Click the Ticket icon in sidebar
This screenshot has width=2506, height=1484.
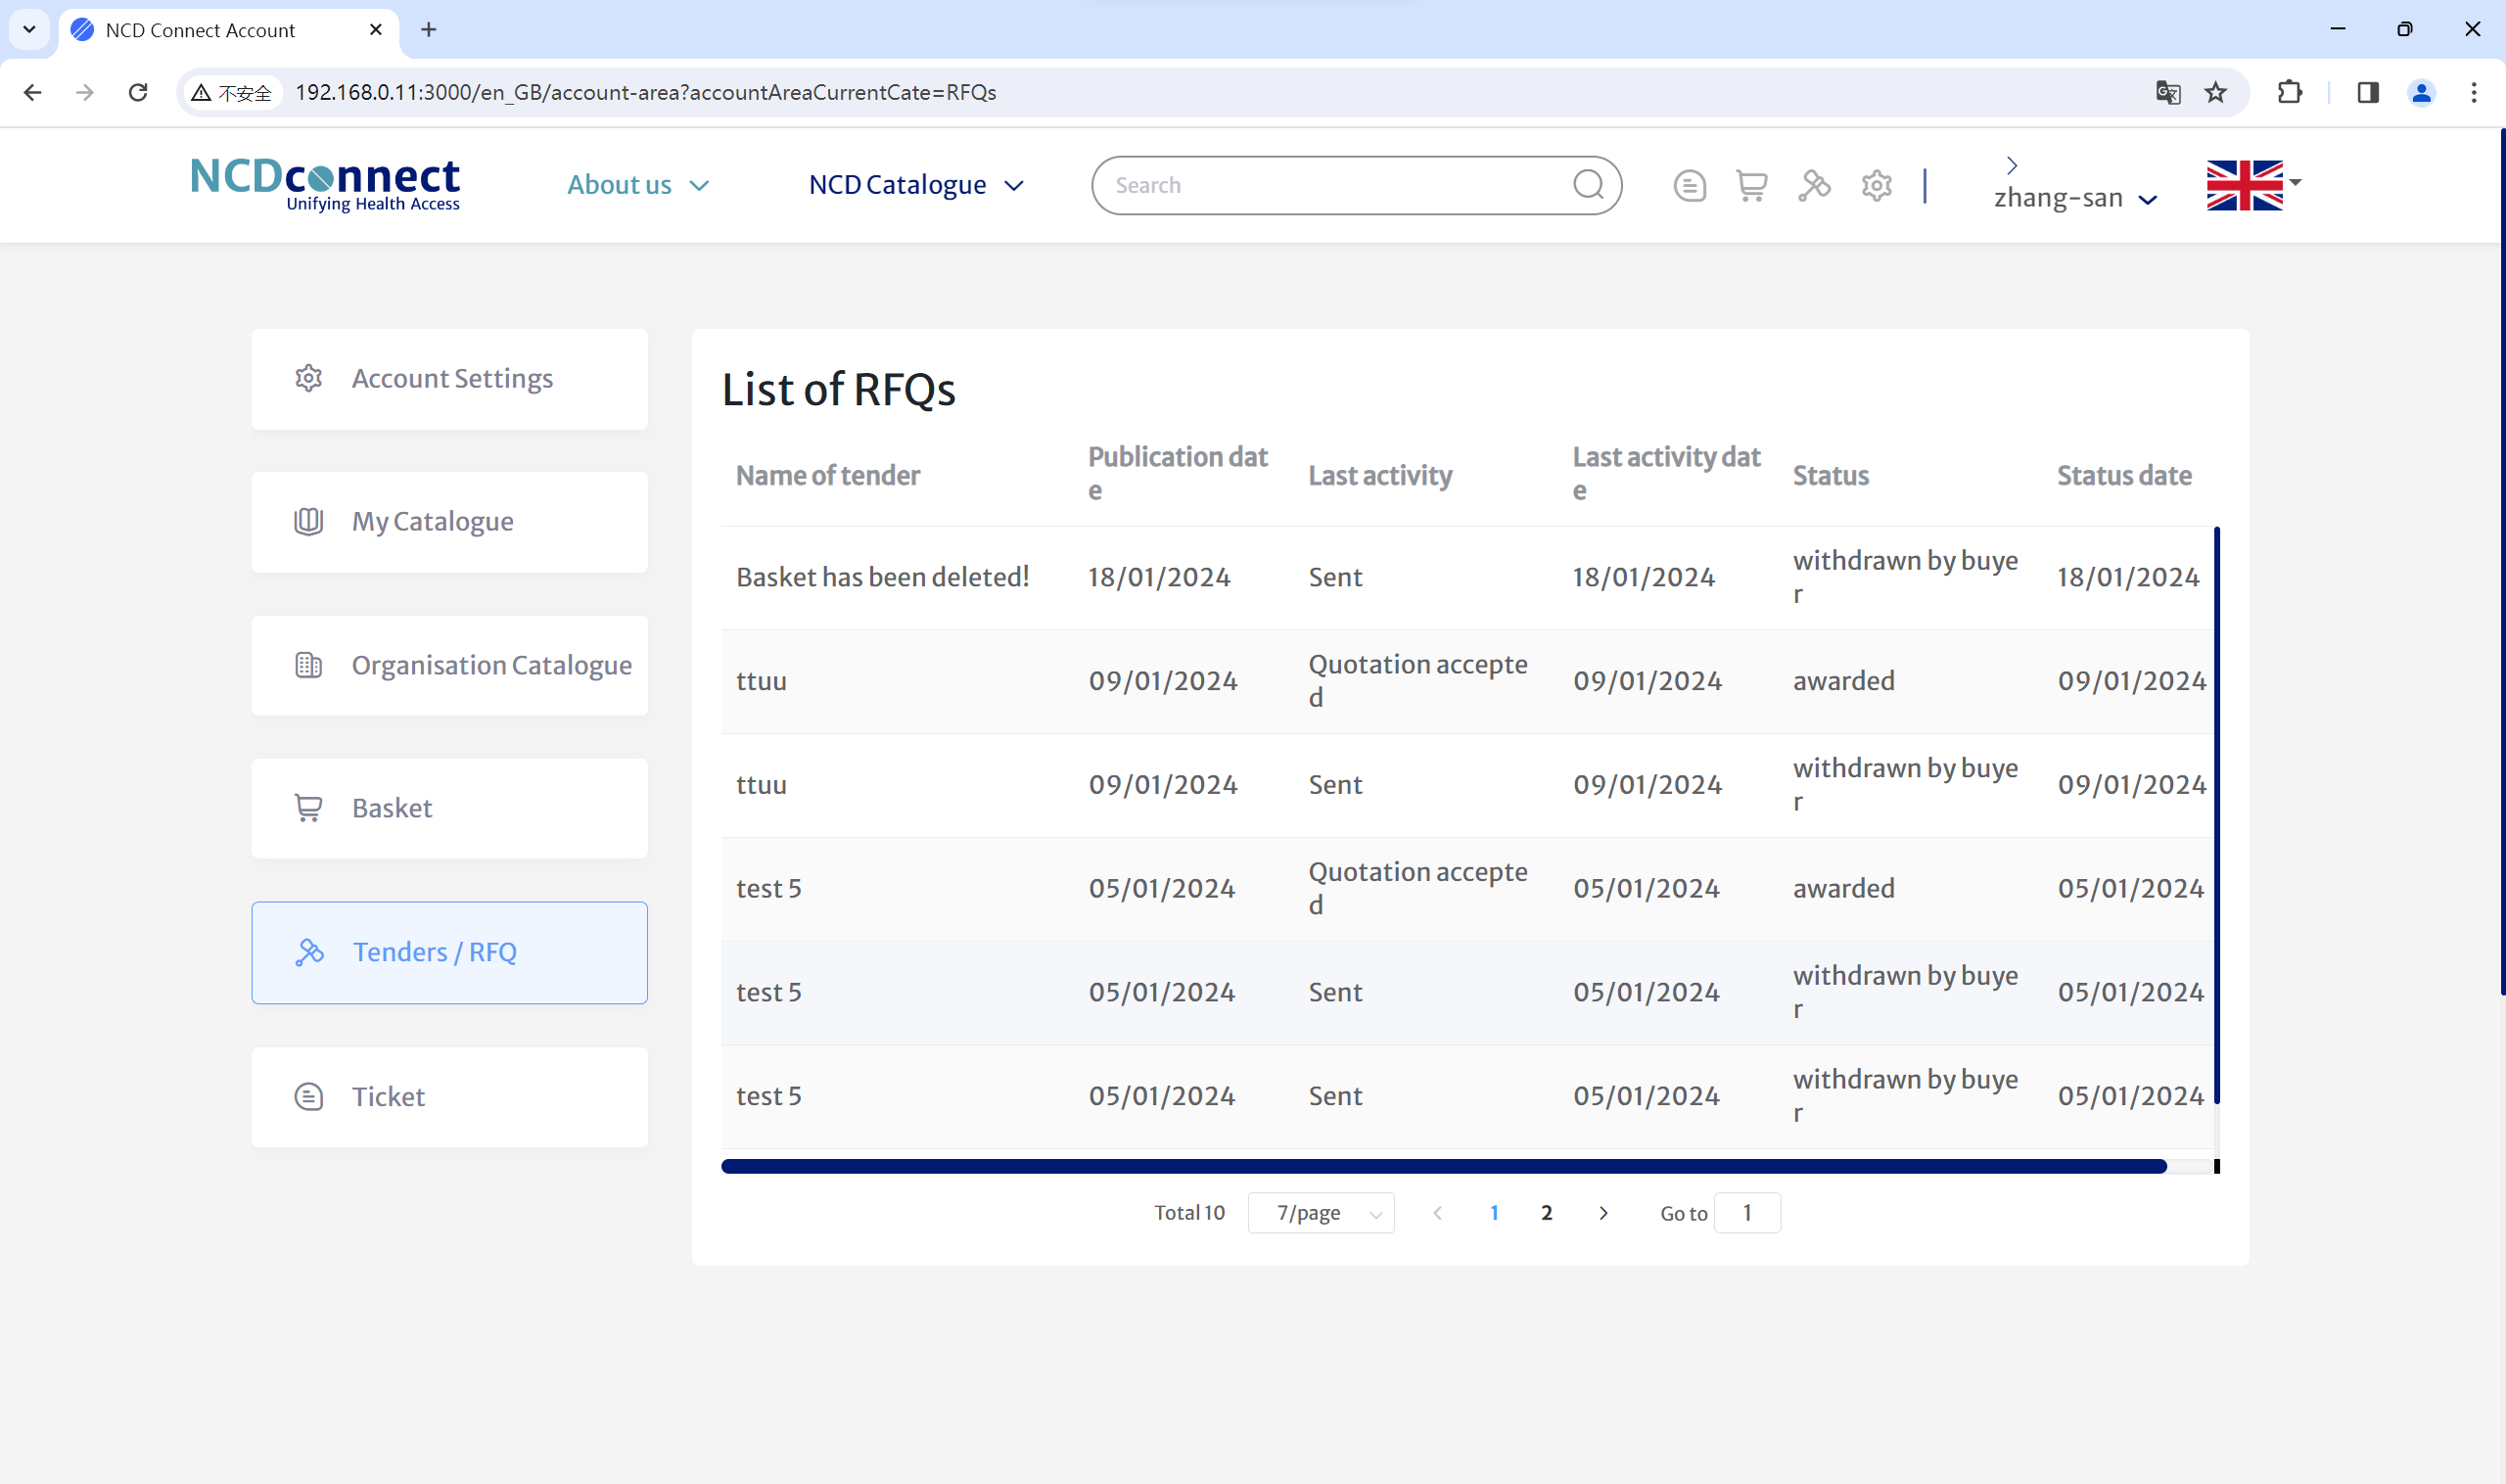[x=308, y=1096]
